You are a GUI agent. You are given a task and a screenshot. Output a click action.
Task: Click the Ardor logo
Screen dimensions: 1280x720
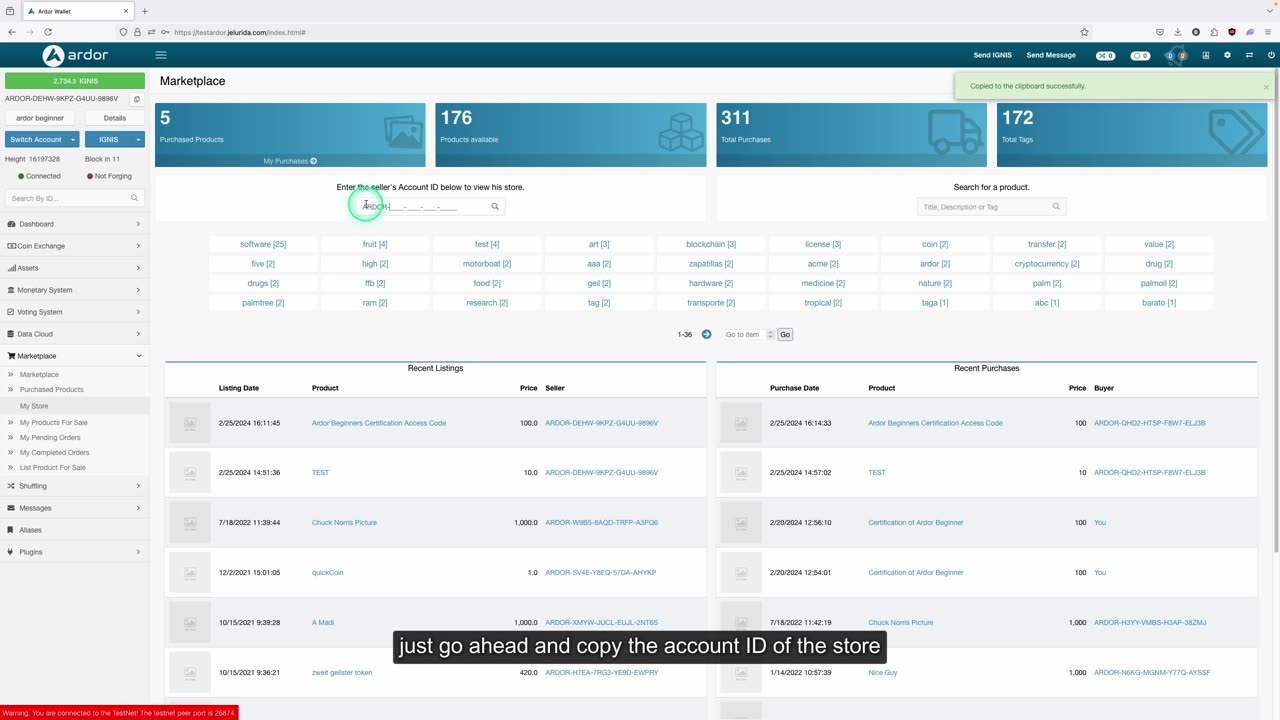pyautogui.click(x=75, y=55)
